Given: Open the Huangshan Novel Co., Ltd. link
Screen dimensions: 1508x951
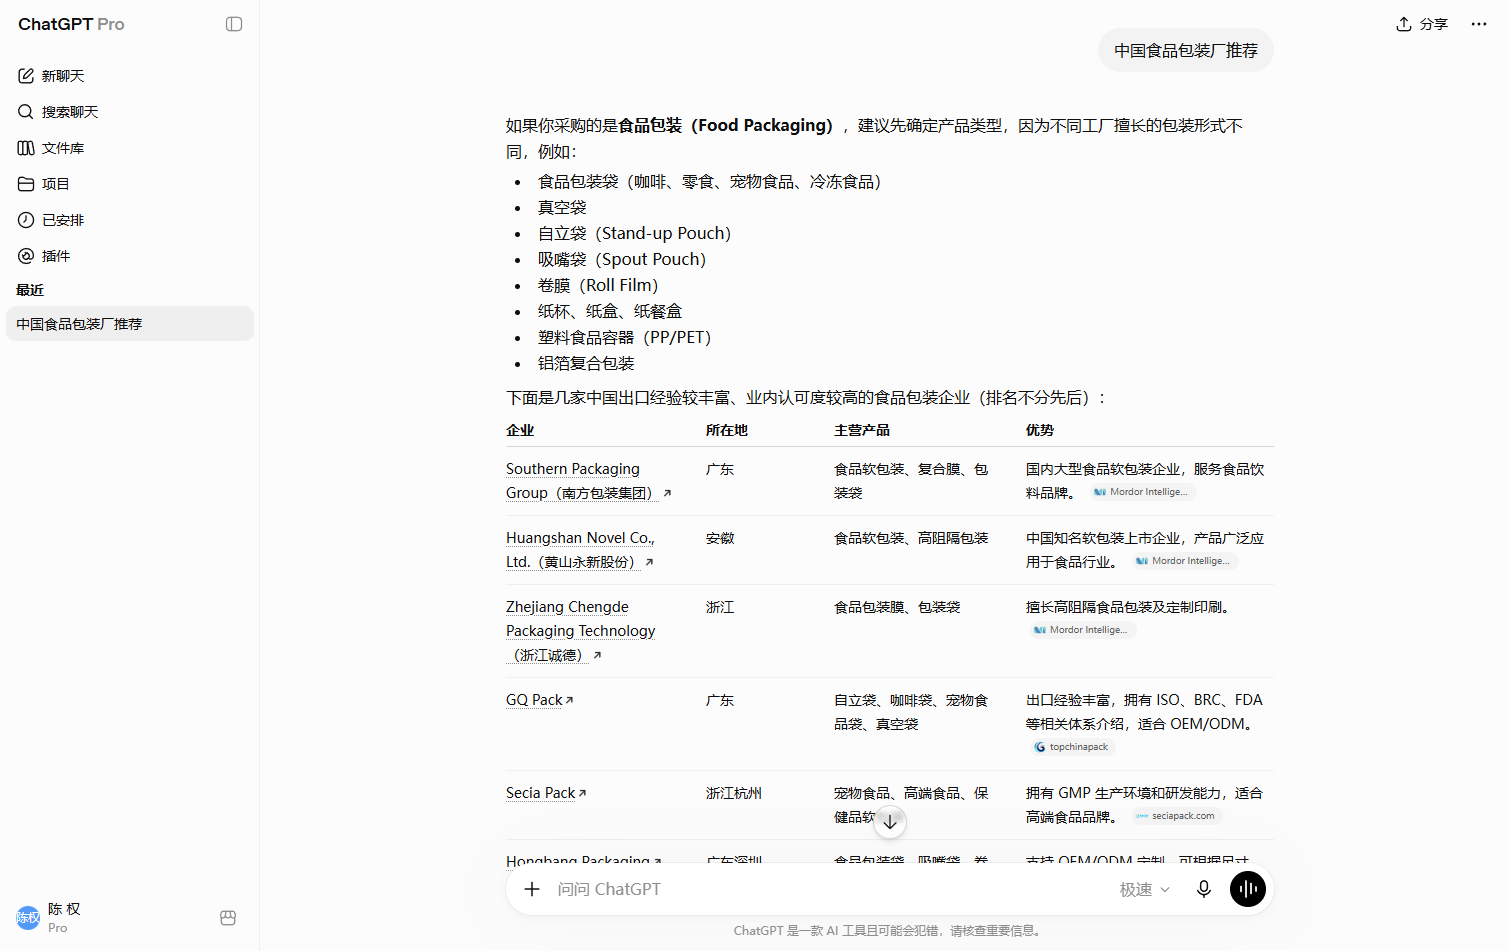Looking at the screenshot, I should [580, 550].
